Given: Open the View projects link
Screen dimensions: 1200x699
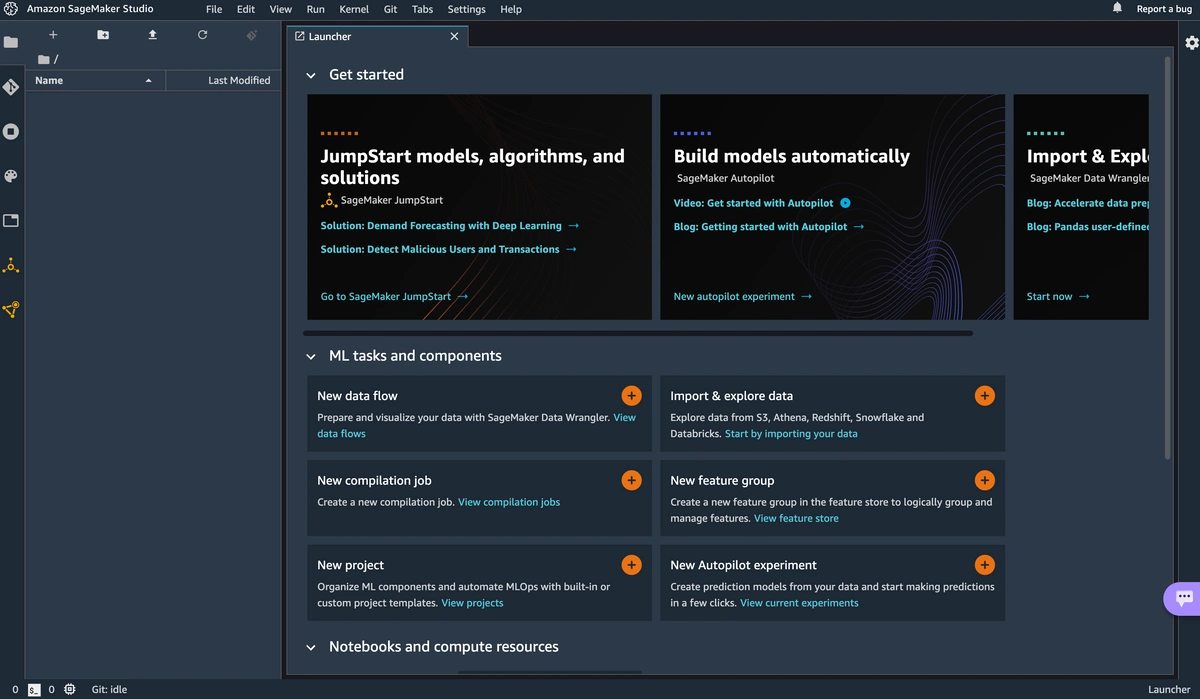Looking at the screenshot, I should point(472,603).
